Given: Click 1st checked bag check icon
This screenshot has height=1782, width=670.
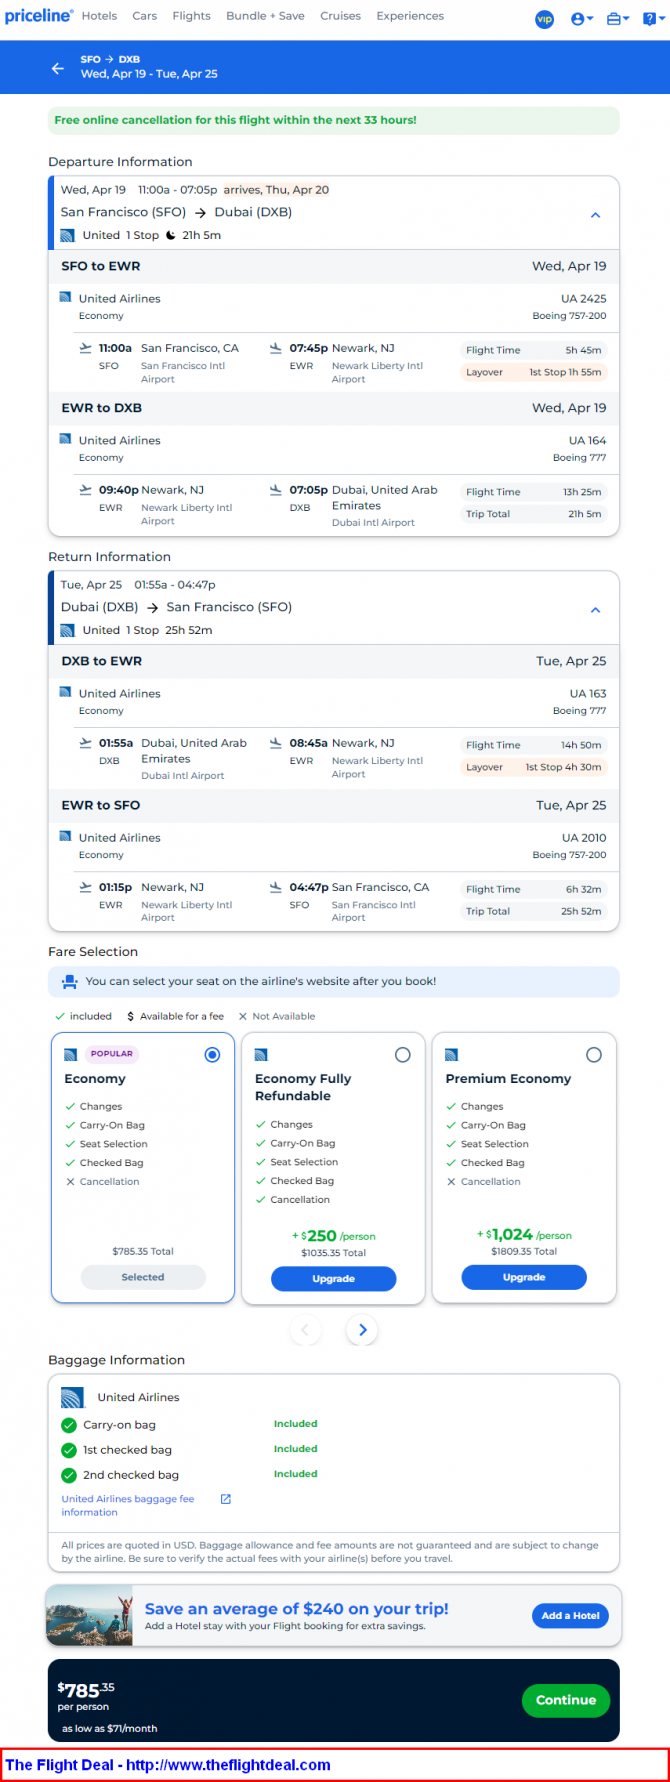Looking at the screenshot, I should (x=69, y=1450).
